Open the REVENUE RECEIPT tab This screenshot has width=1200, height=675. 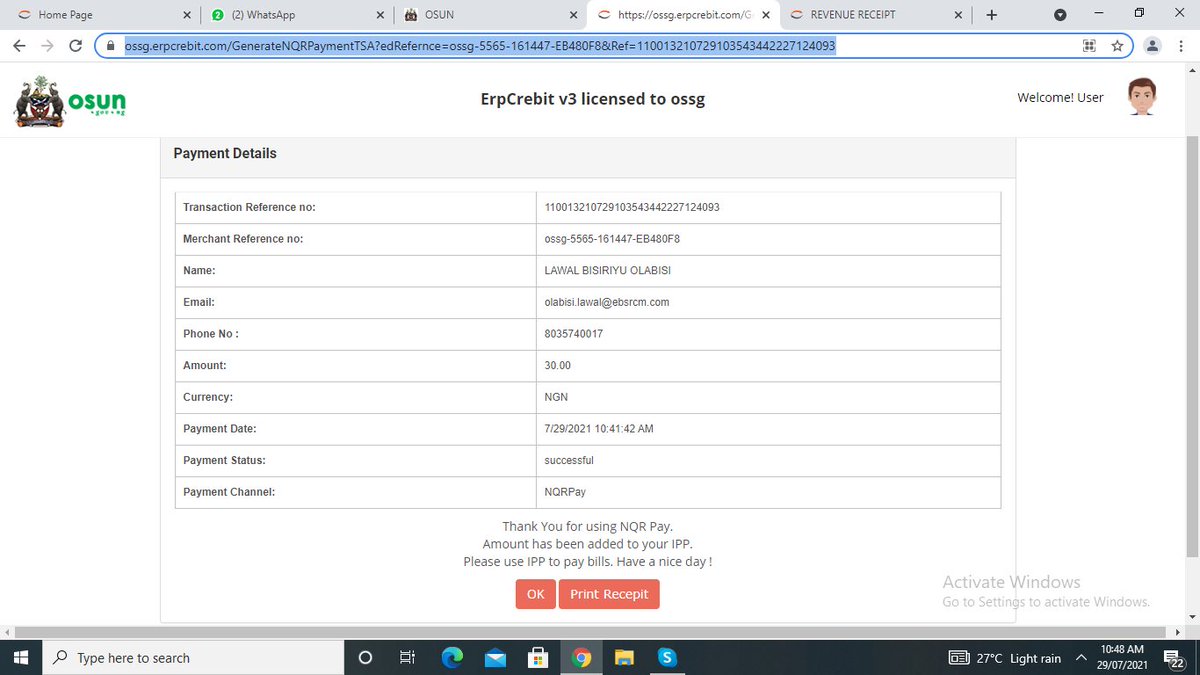pyautogui.click(x=875, y=15)
